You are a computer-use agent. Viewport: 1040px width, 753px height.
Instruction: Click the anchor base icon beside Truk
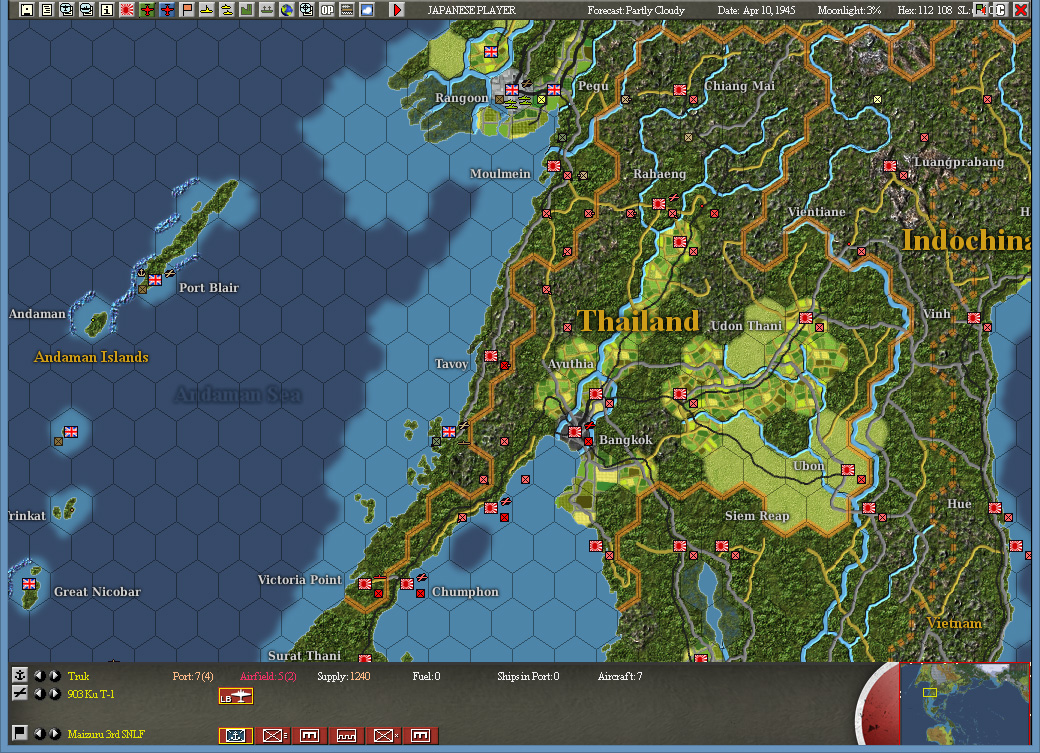[20, 675]
